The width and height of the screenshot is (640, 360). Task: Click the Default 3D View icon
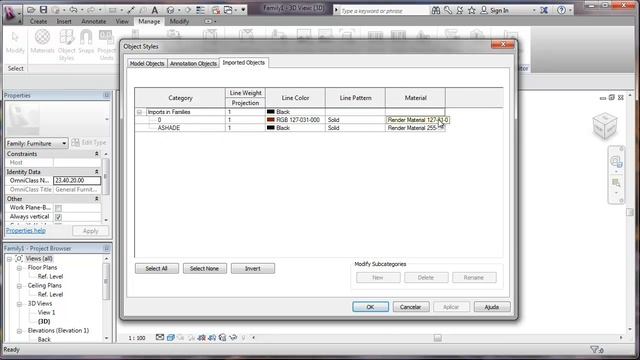point(171,10)
